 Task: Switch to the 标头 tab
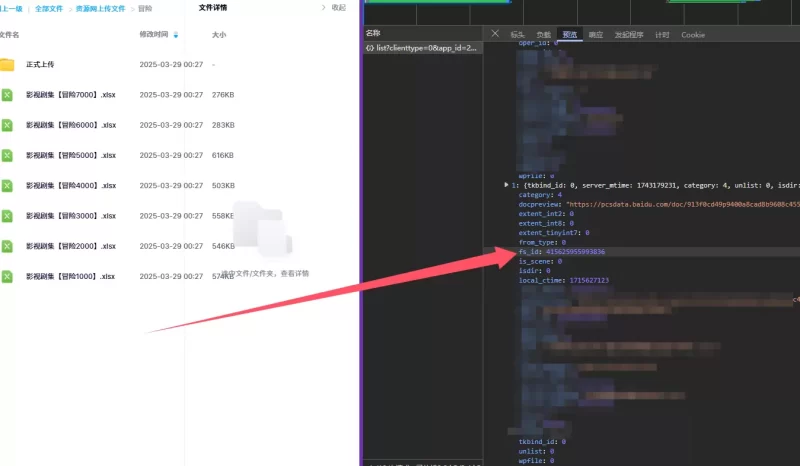tap(517, 35)
